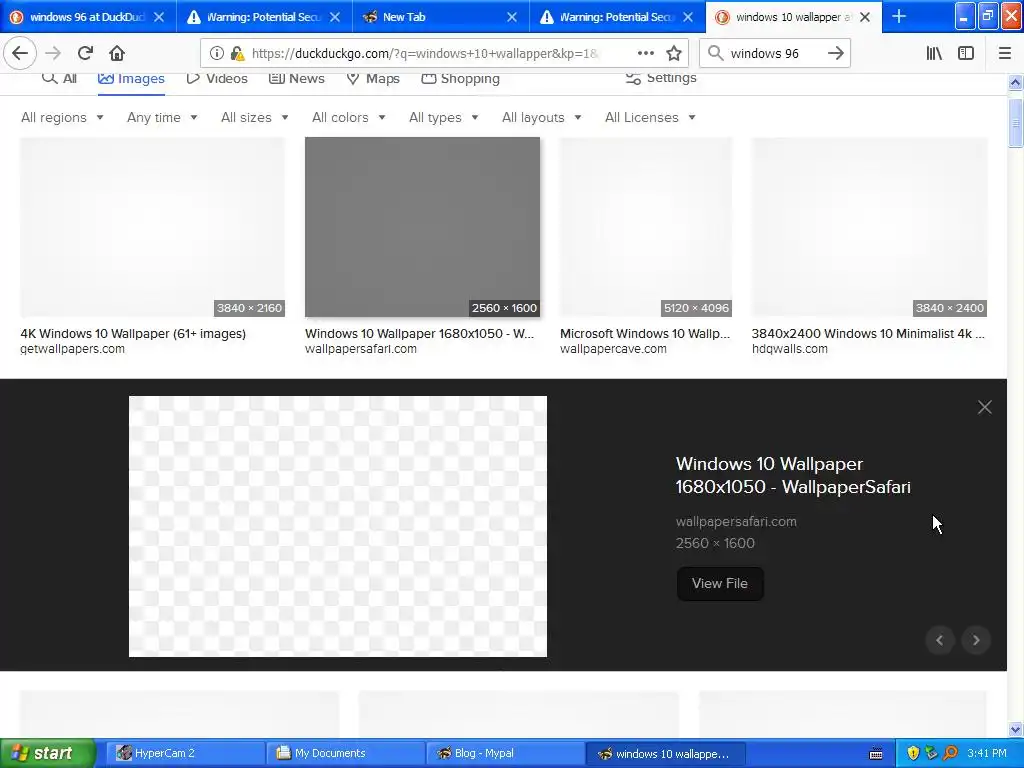This screenshot has height=768, width=1024.
Task: Select the gray 2560 × 1600 thumbnail
Action: [x=423, y=227]
